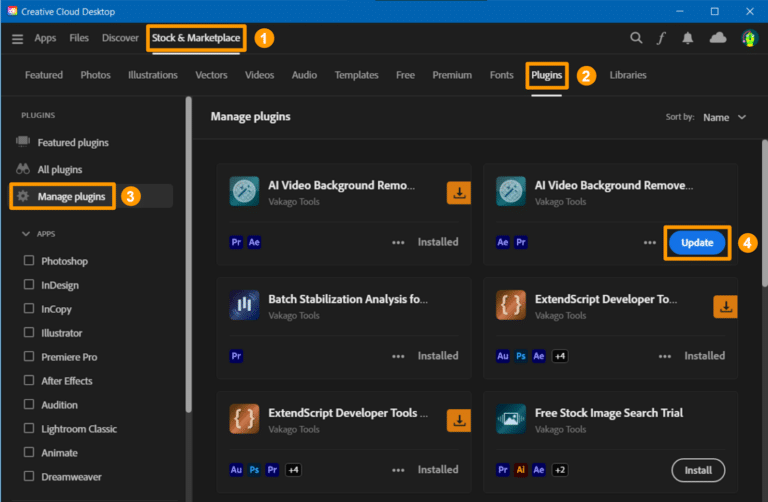Install Free Stock Image Search Trial
Screen dimensions: 768x502
pyautogui.click(x=698, y=471)
